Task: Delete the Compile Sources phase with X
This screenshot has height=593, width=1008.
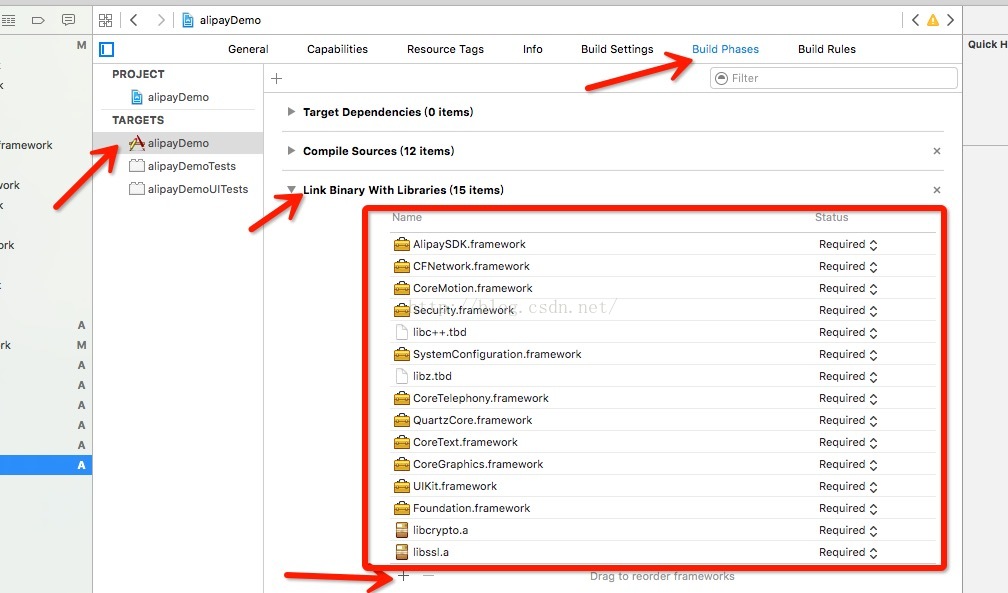Action: 937,151
